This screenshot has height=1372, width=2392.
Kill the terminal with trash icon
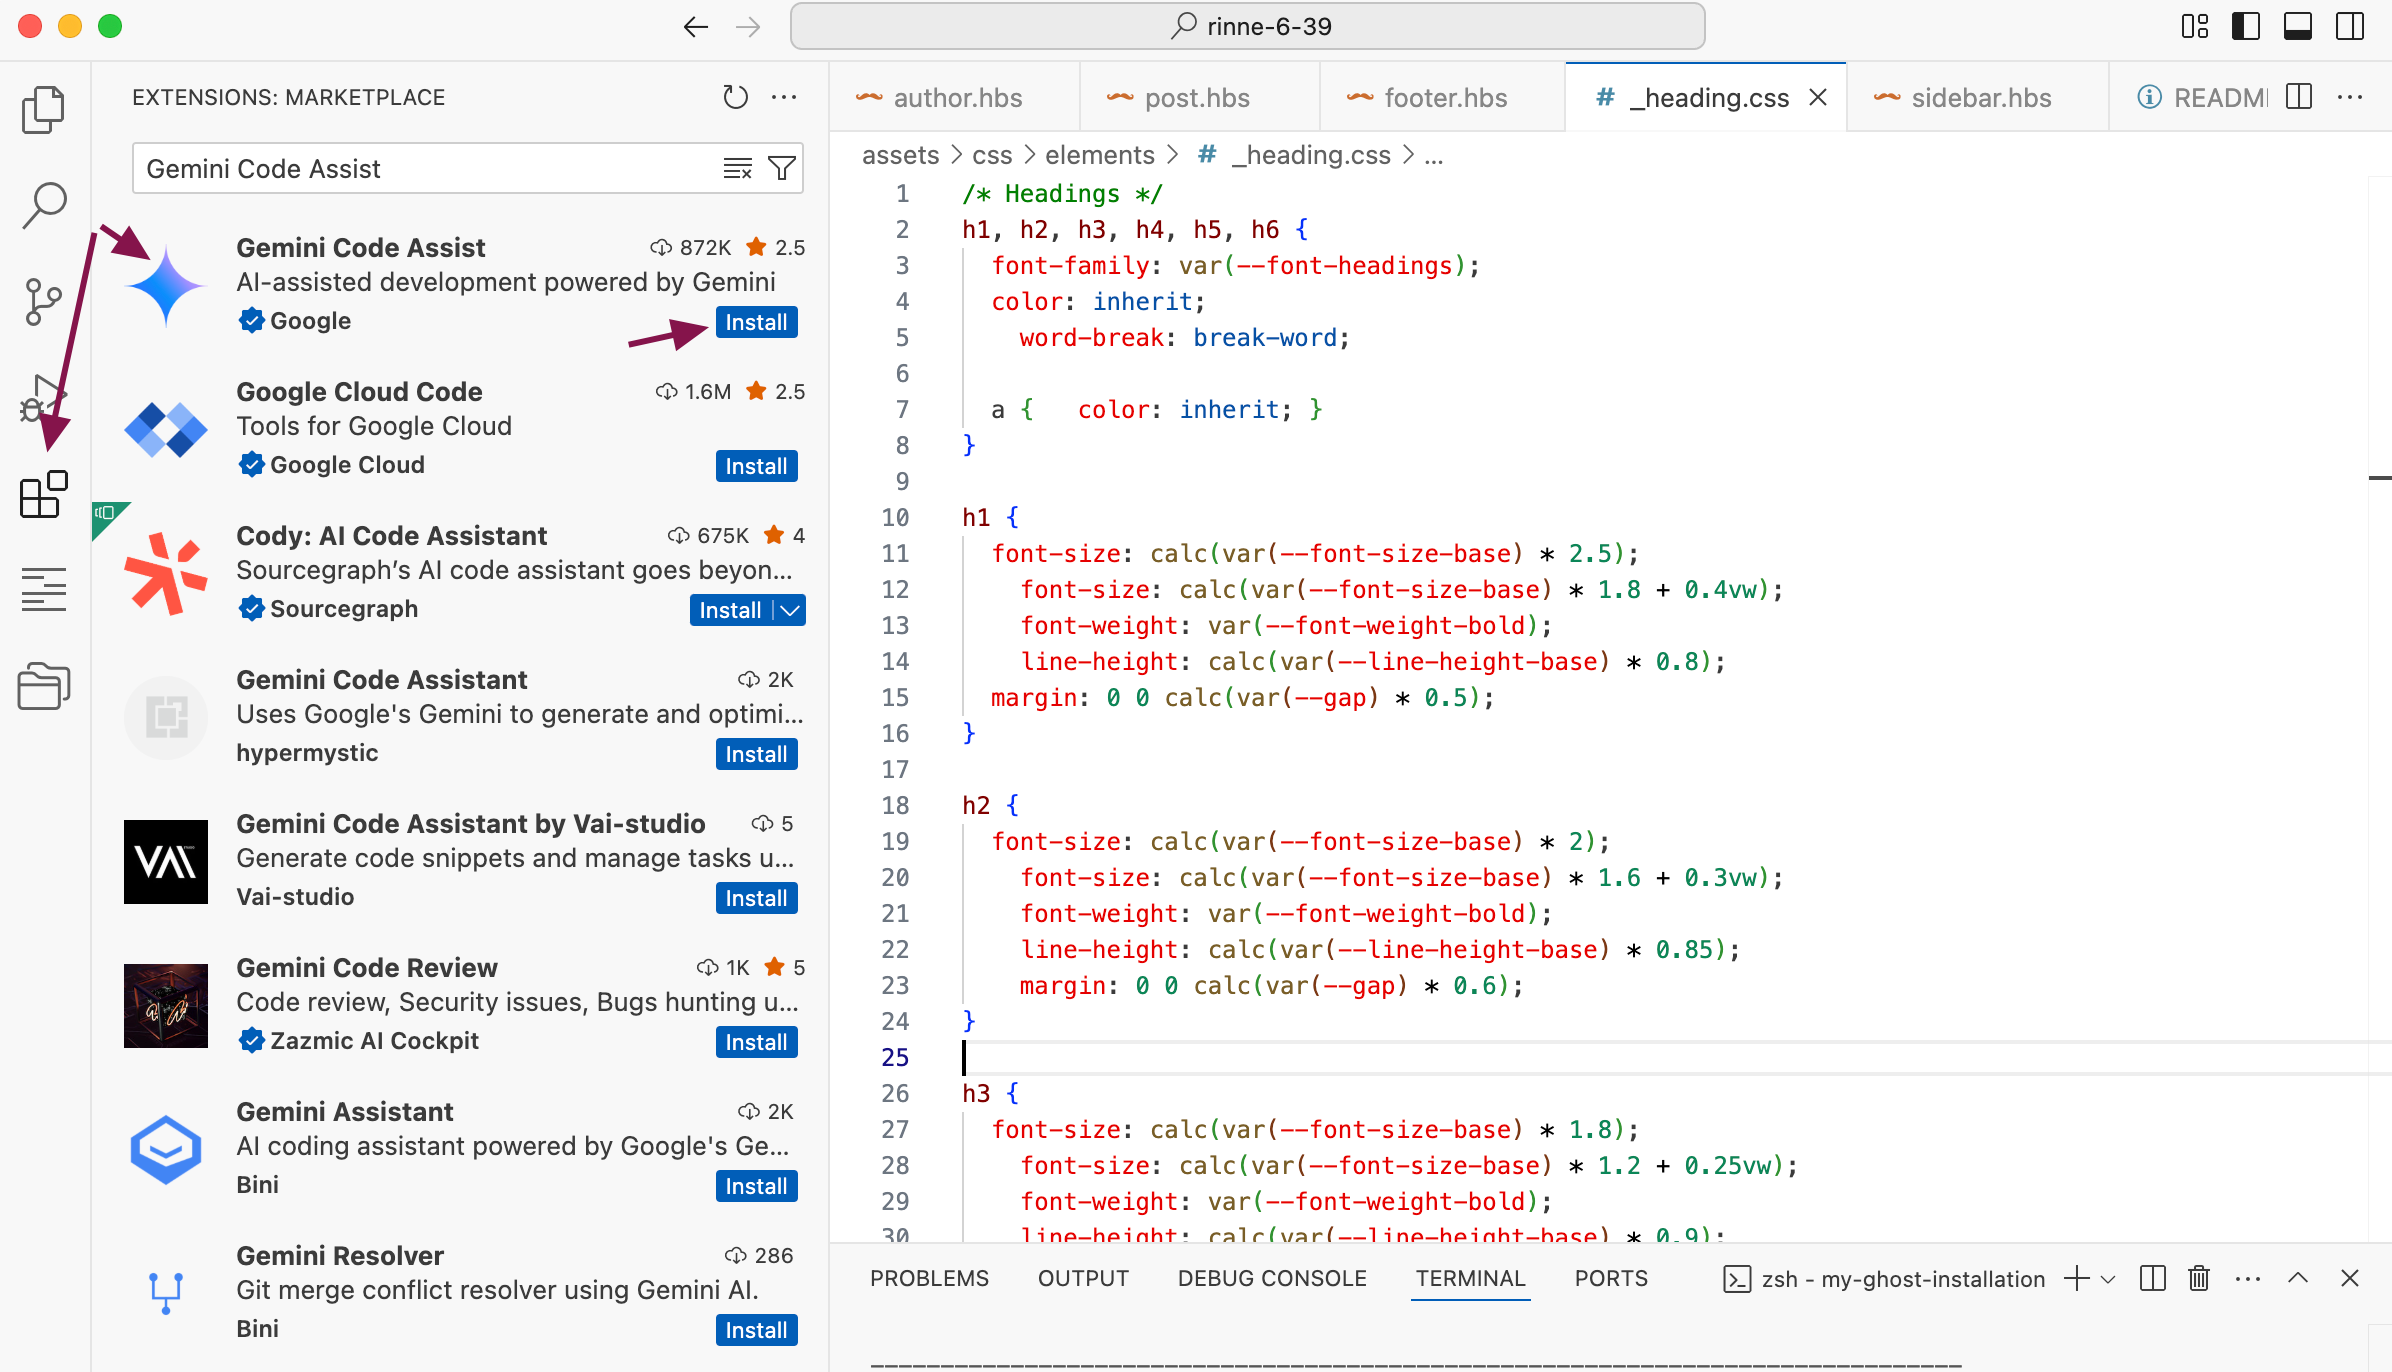(2198, 1278)
